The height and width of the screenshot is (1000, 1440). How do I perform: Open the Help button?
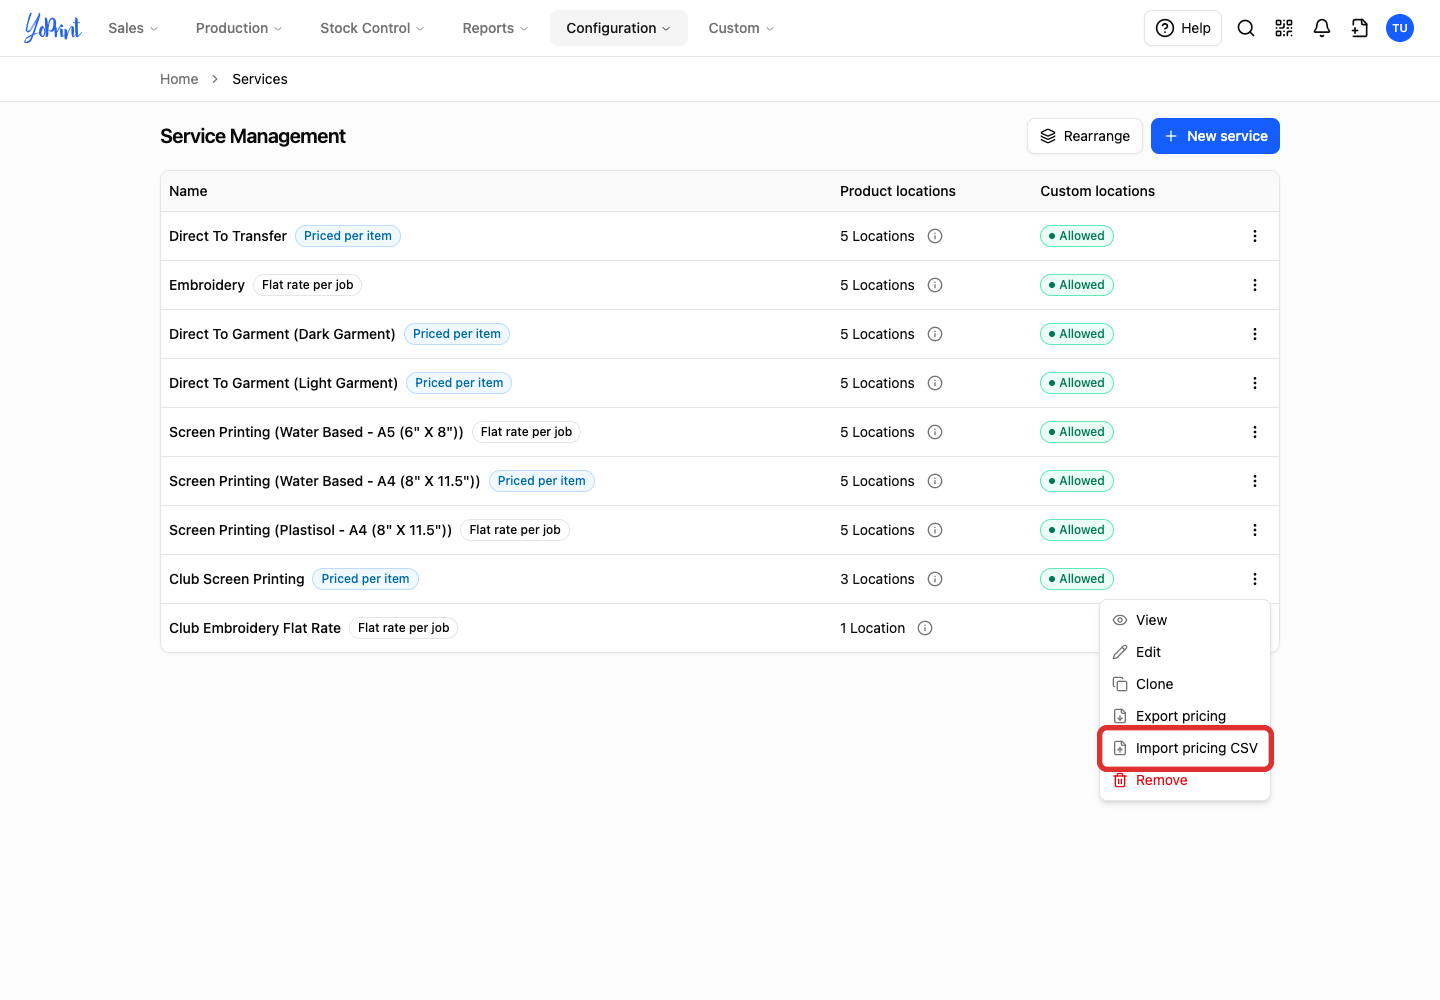(1183, 28)
